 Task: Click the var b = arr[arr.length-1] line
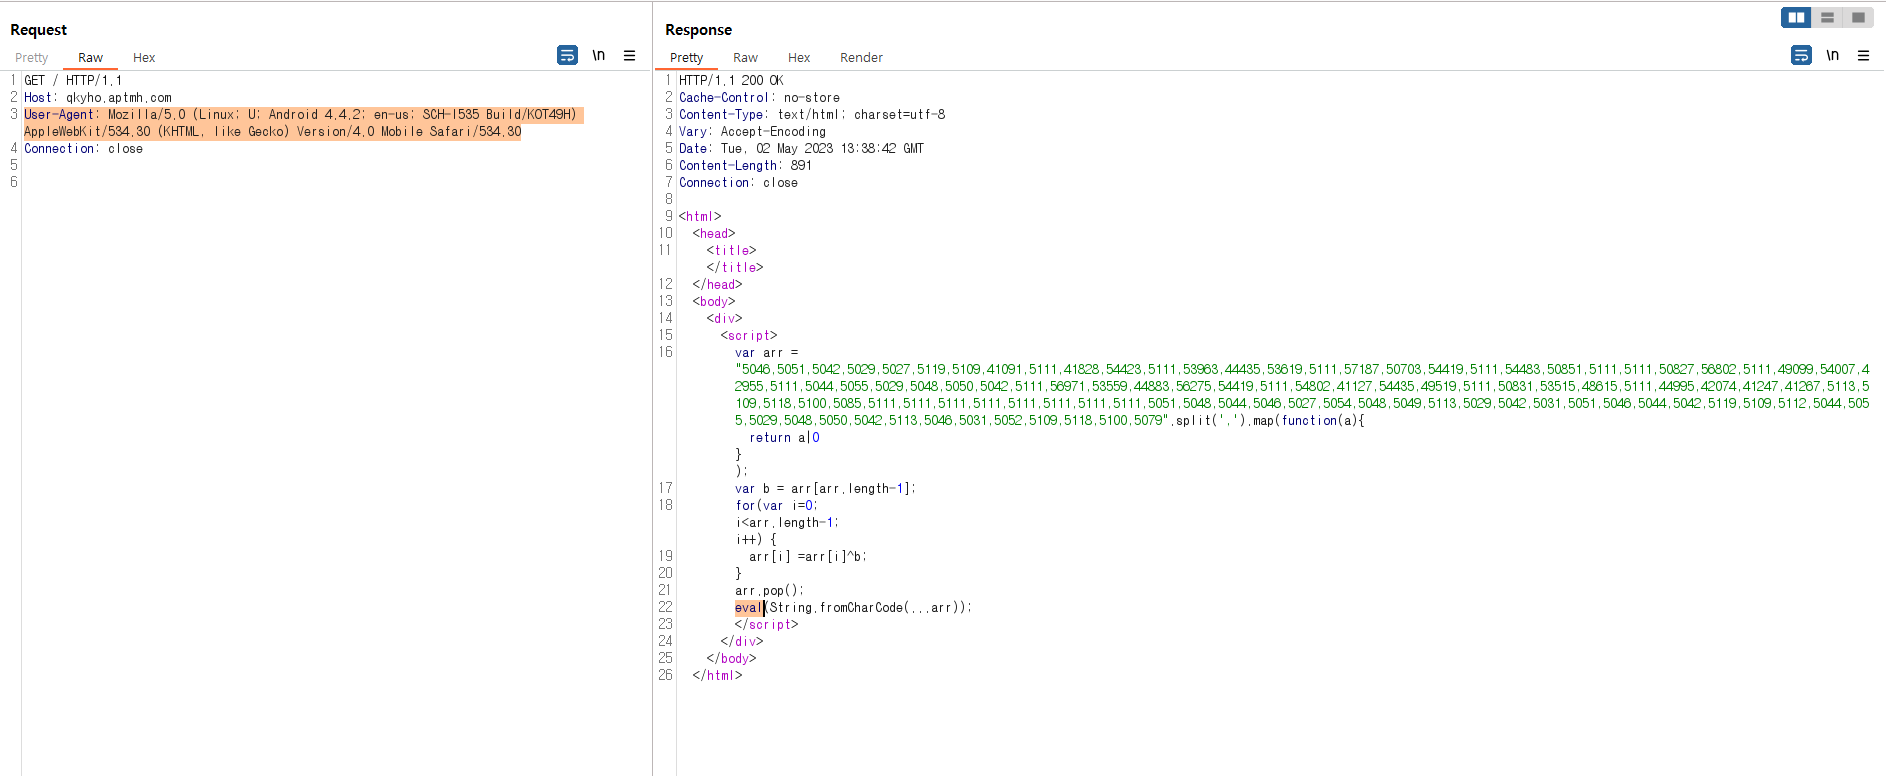pyautogui.click(x=825, y=489)
